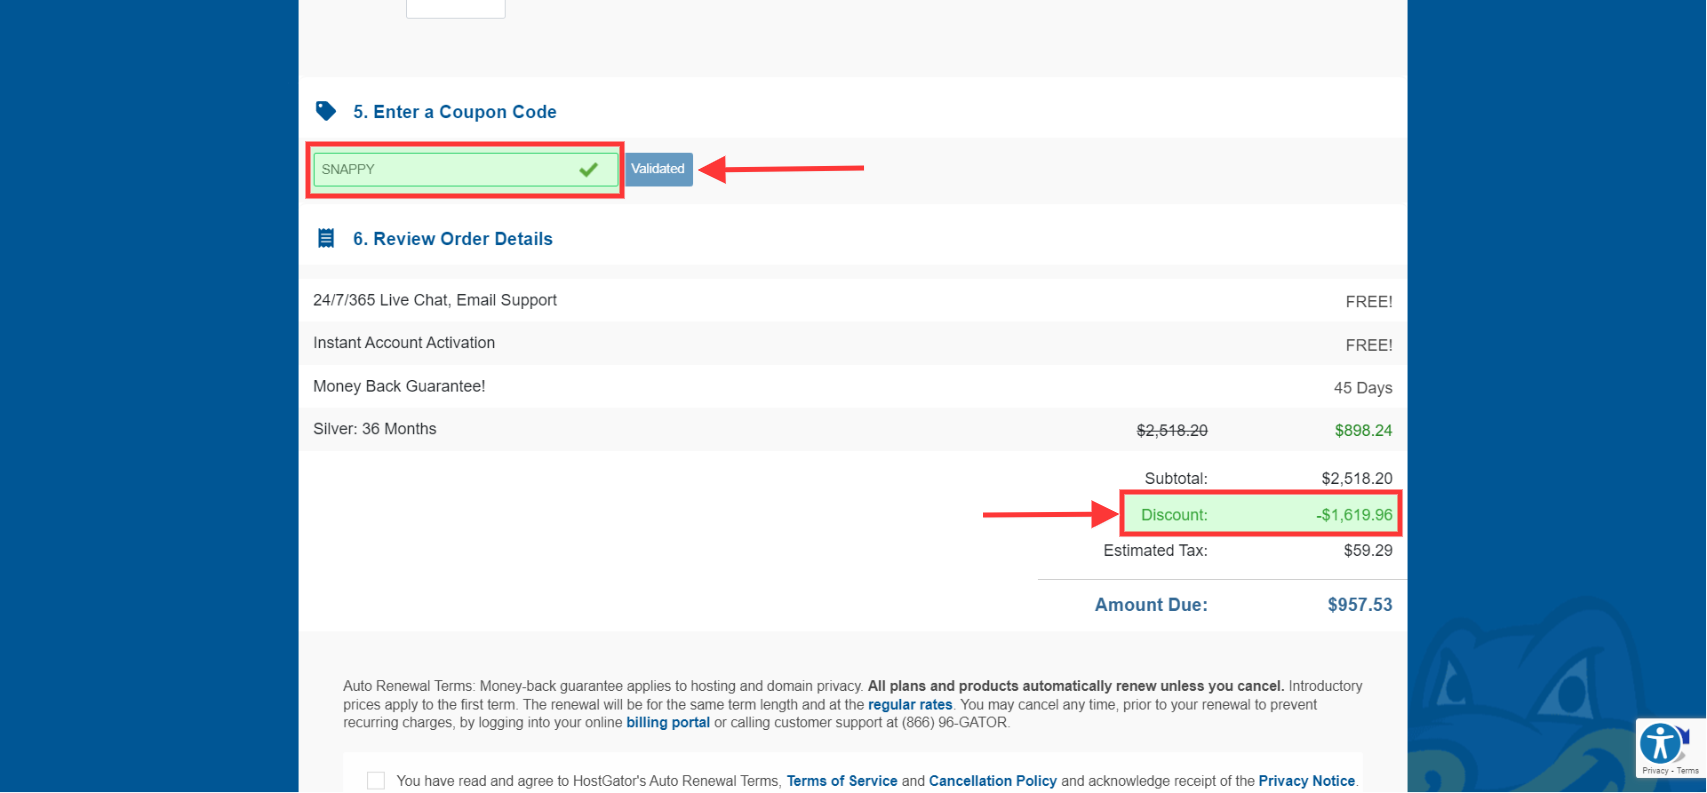Screen dimensions: 1707x793
Task: Select the 'Enter a Coupon Code' heading
Action: pyautogui.click(x=454, y=112)
